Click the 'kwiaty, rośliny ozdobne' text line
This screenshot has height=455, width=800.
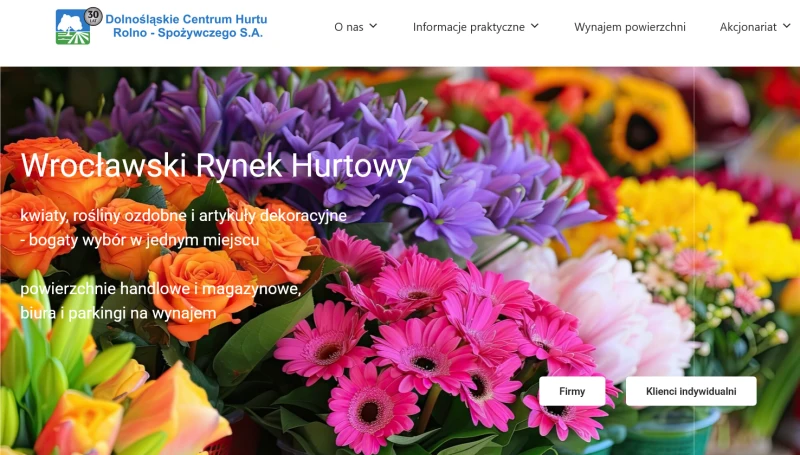pyautogui.click(x=183, y=215)
